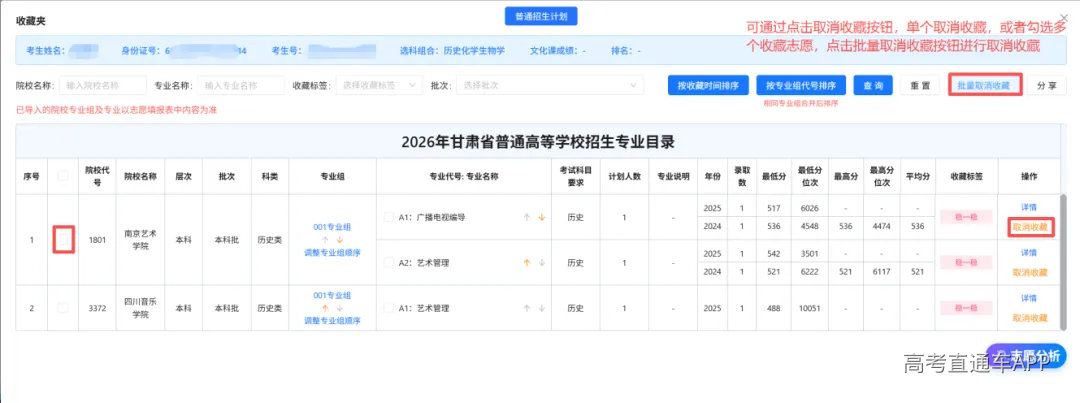
Task: Click the 分享 button
Action: point(1047,85)
